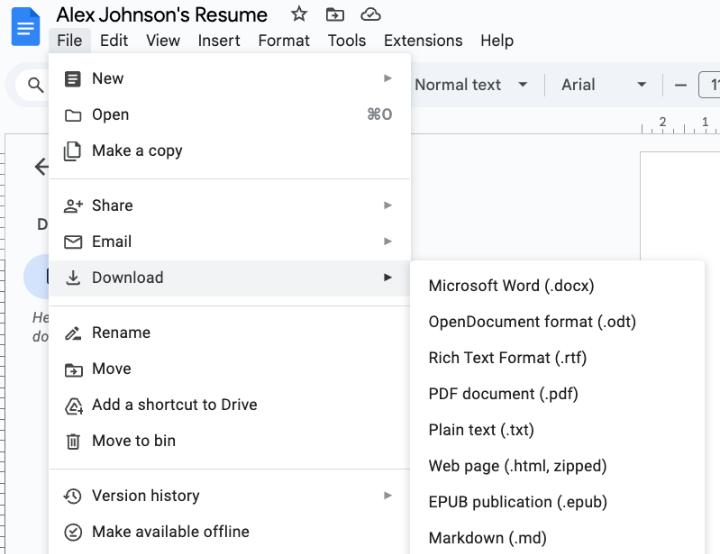Download as Microsoft Word (.docx)
Viewport: 720px width, 554px height.
tap(557, 286)
